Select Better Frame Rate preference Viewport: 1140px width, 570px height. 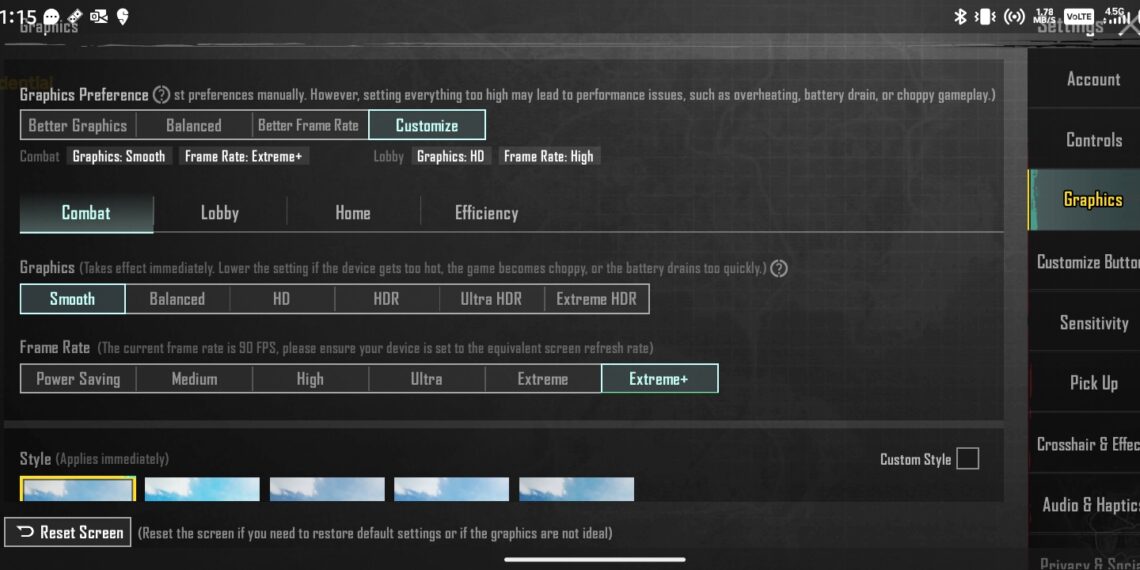308,125
